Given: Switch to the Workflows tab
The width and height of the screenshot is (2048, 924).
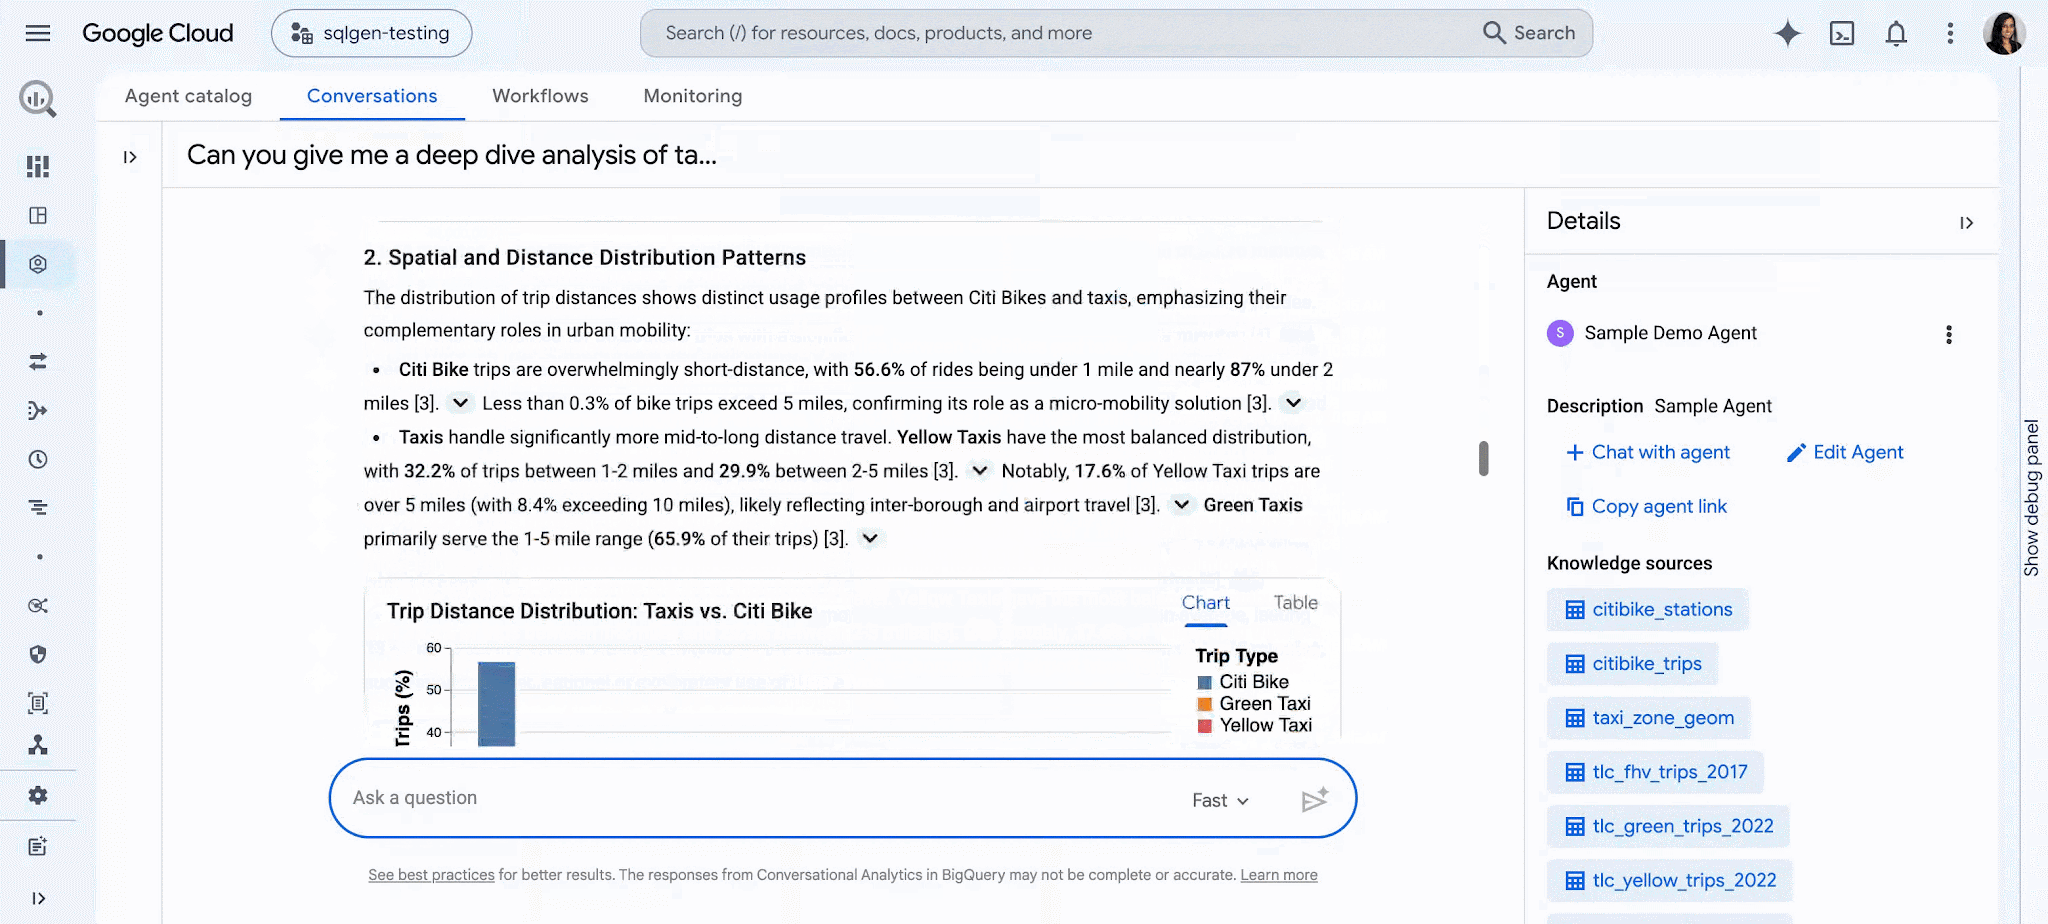Looking at the screenshot, I should click(x=540, y=96).
